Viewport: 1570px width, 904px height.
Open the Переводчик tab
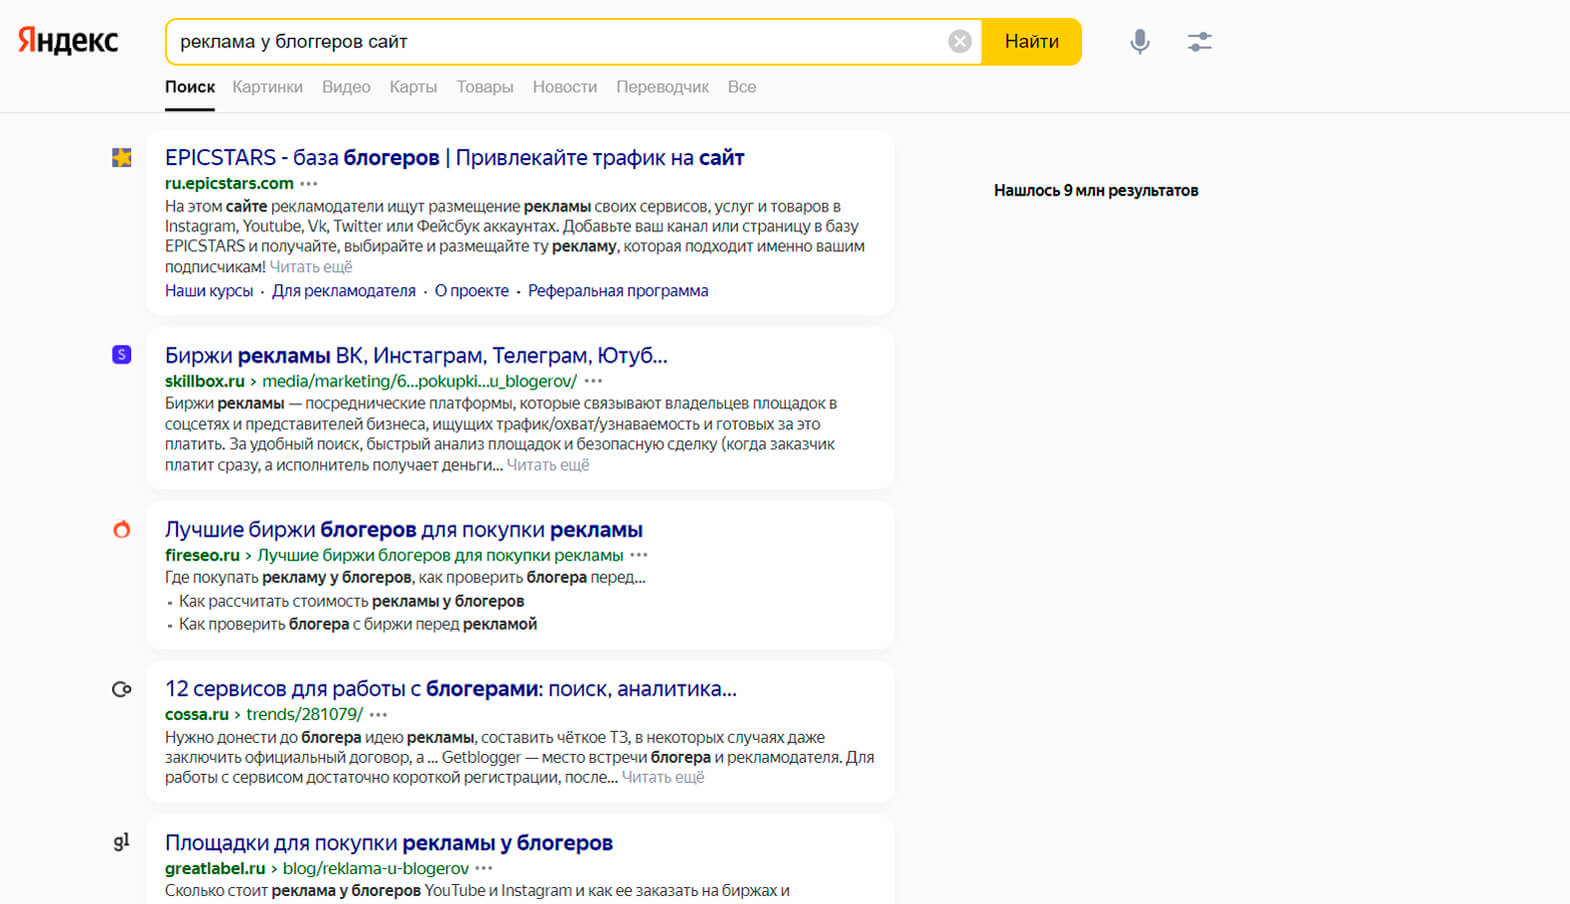click(662, 87)
